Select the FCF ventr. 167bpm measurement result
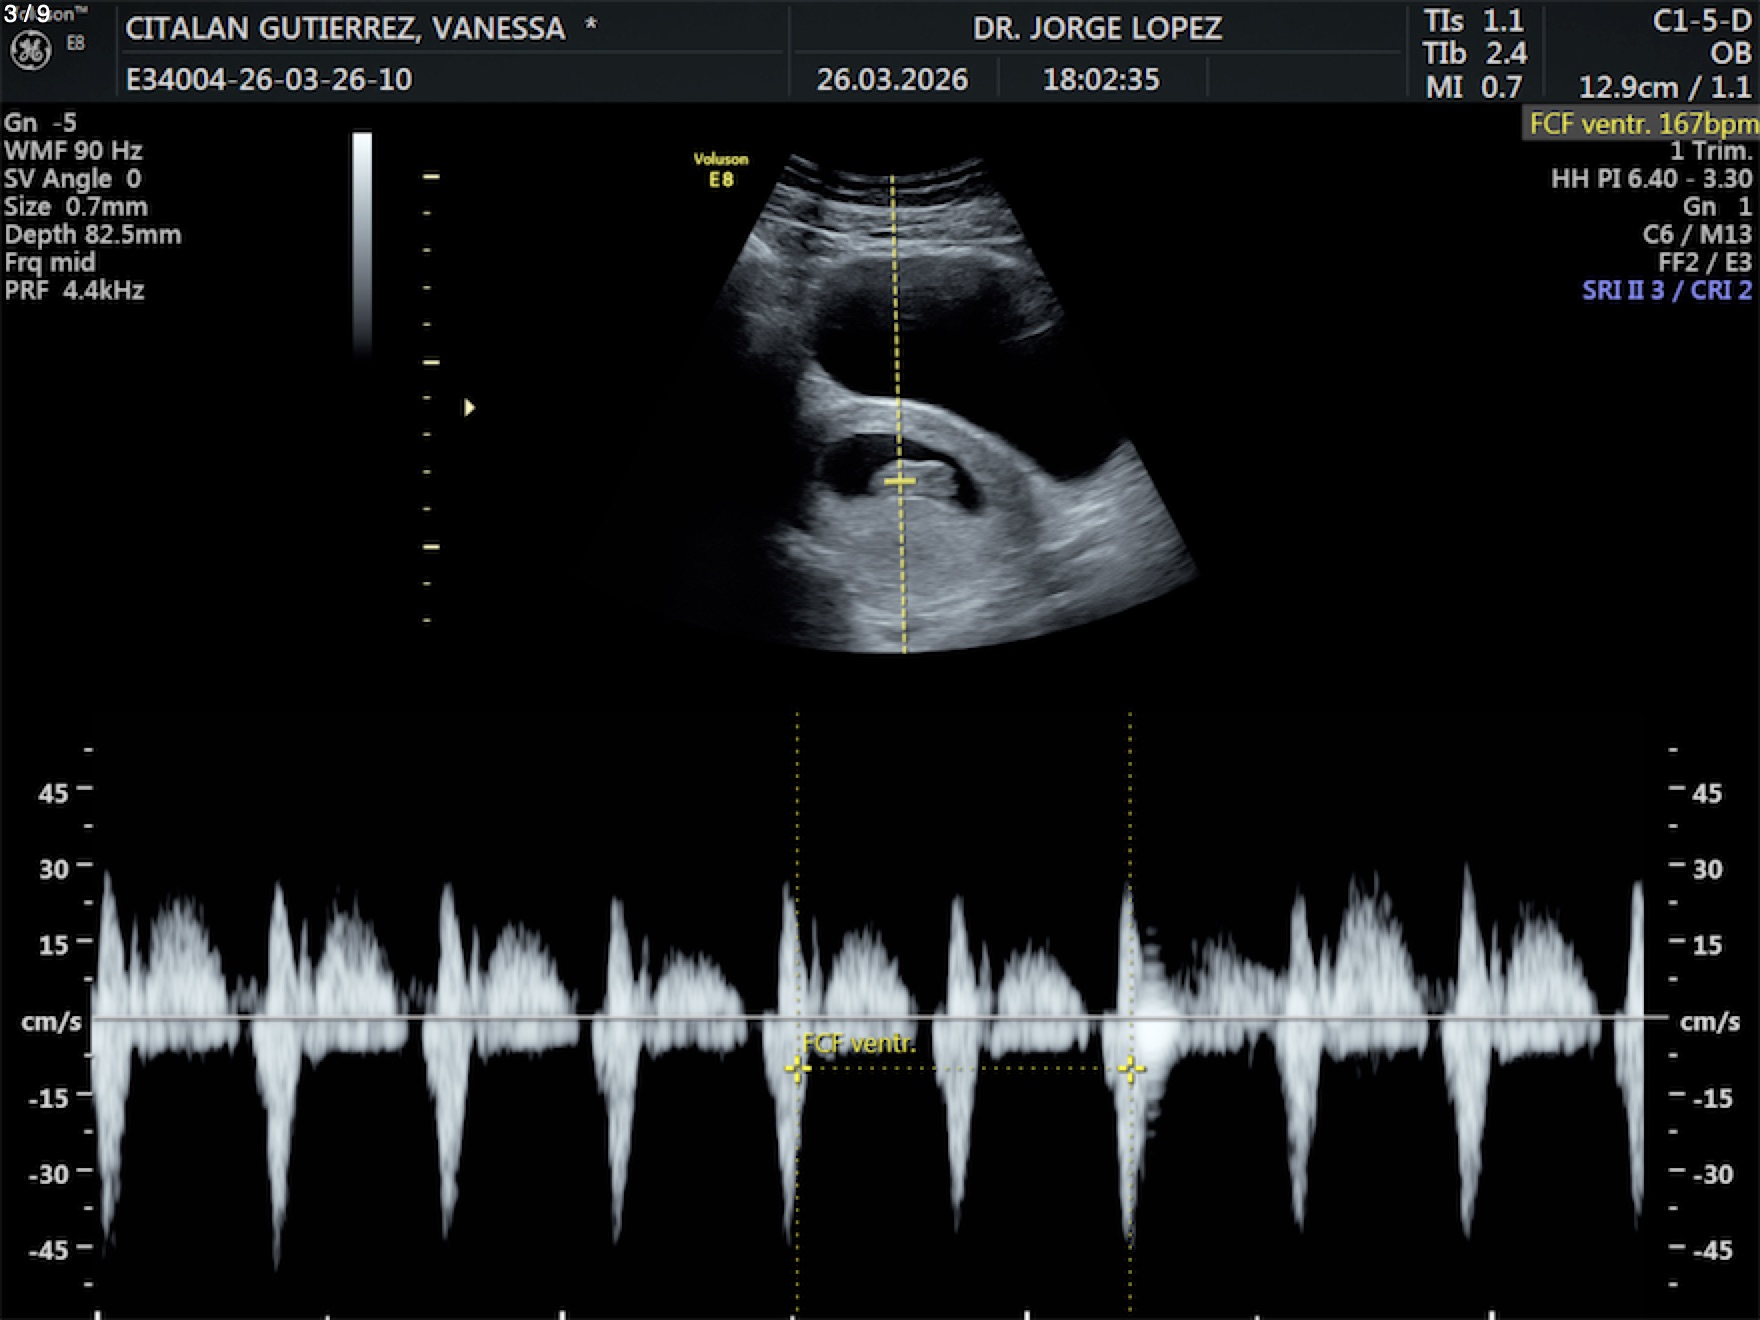Viewport: 1760px width, 1320px height. pos(1643,124)
